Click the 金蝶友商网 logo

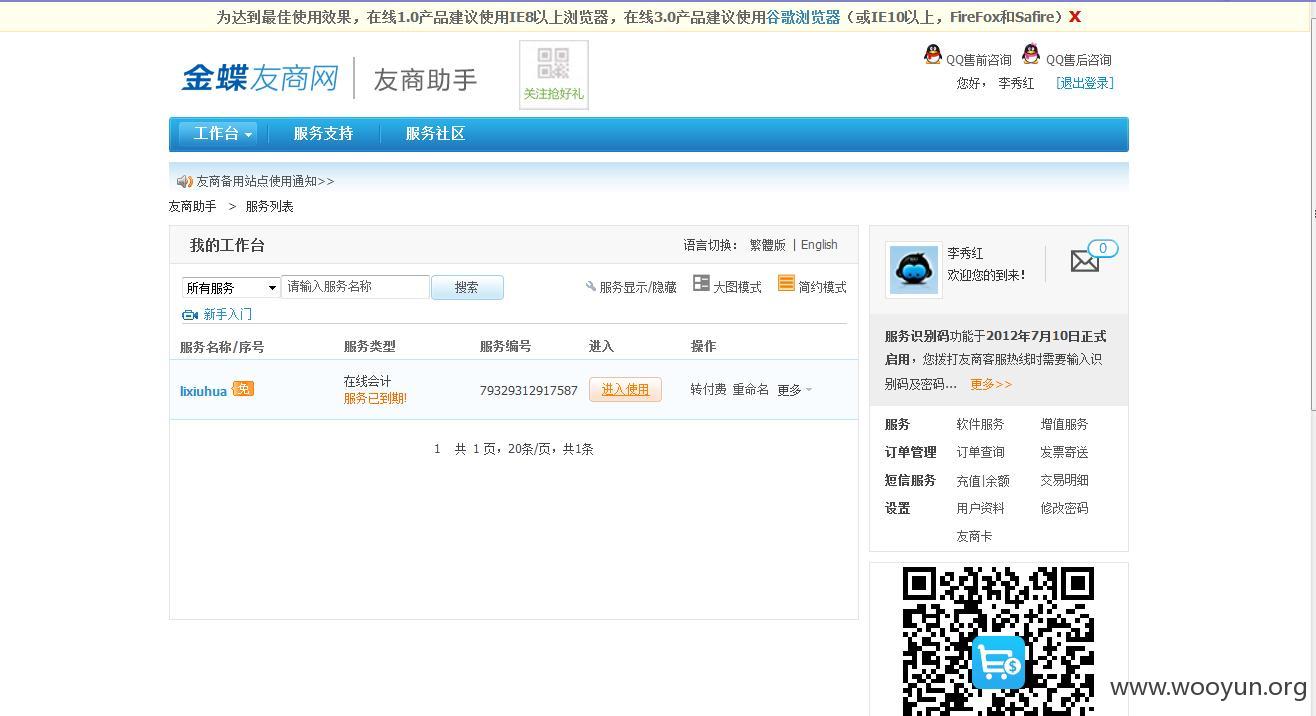tap(260, 78)
